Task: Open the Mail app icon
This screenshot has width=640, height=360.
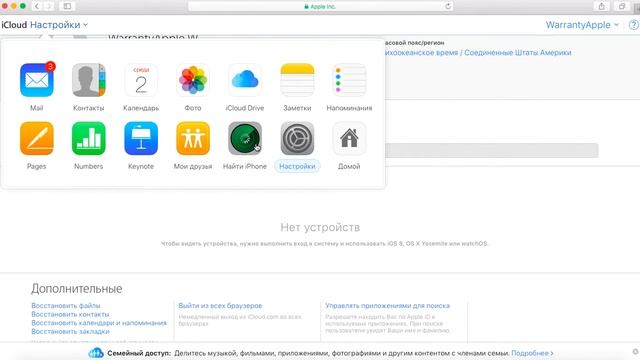Action: click(x=37, y=80)
